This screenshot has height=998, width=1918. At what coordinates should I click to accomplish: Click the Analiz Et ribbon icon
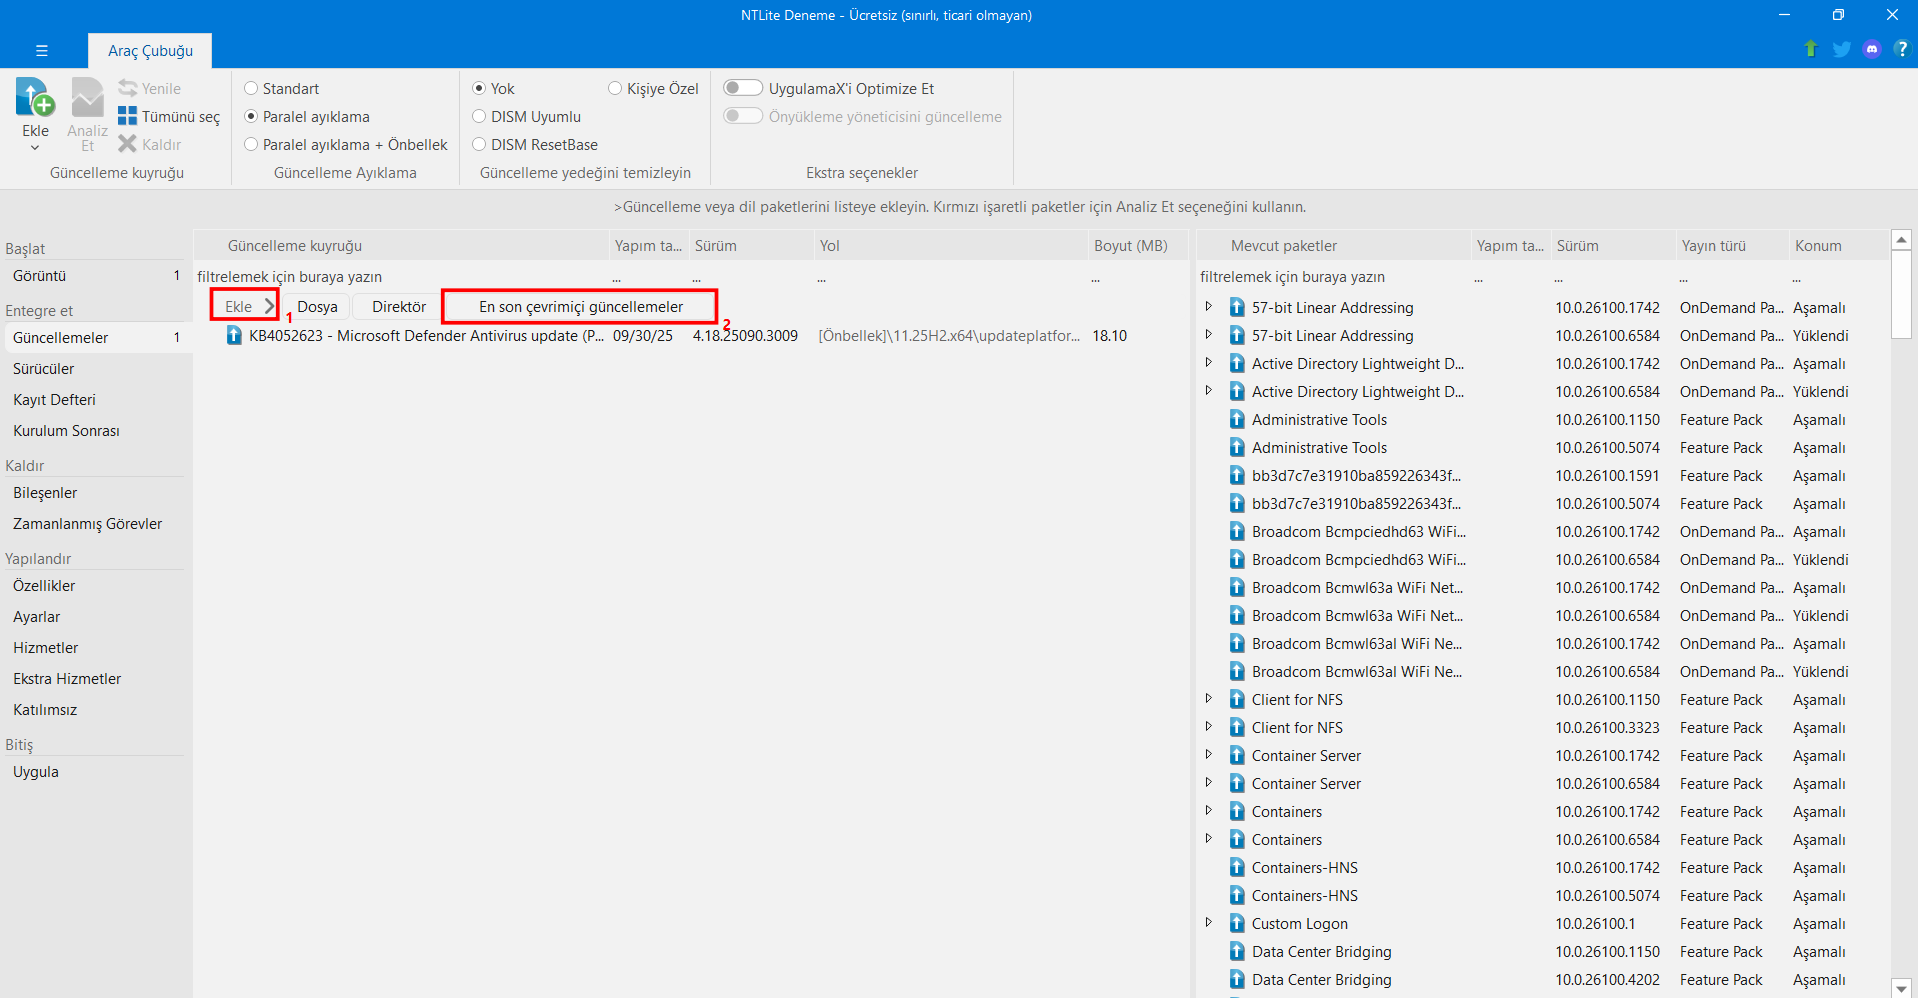pos(87,99)
